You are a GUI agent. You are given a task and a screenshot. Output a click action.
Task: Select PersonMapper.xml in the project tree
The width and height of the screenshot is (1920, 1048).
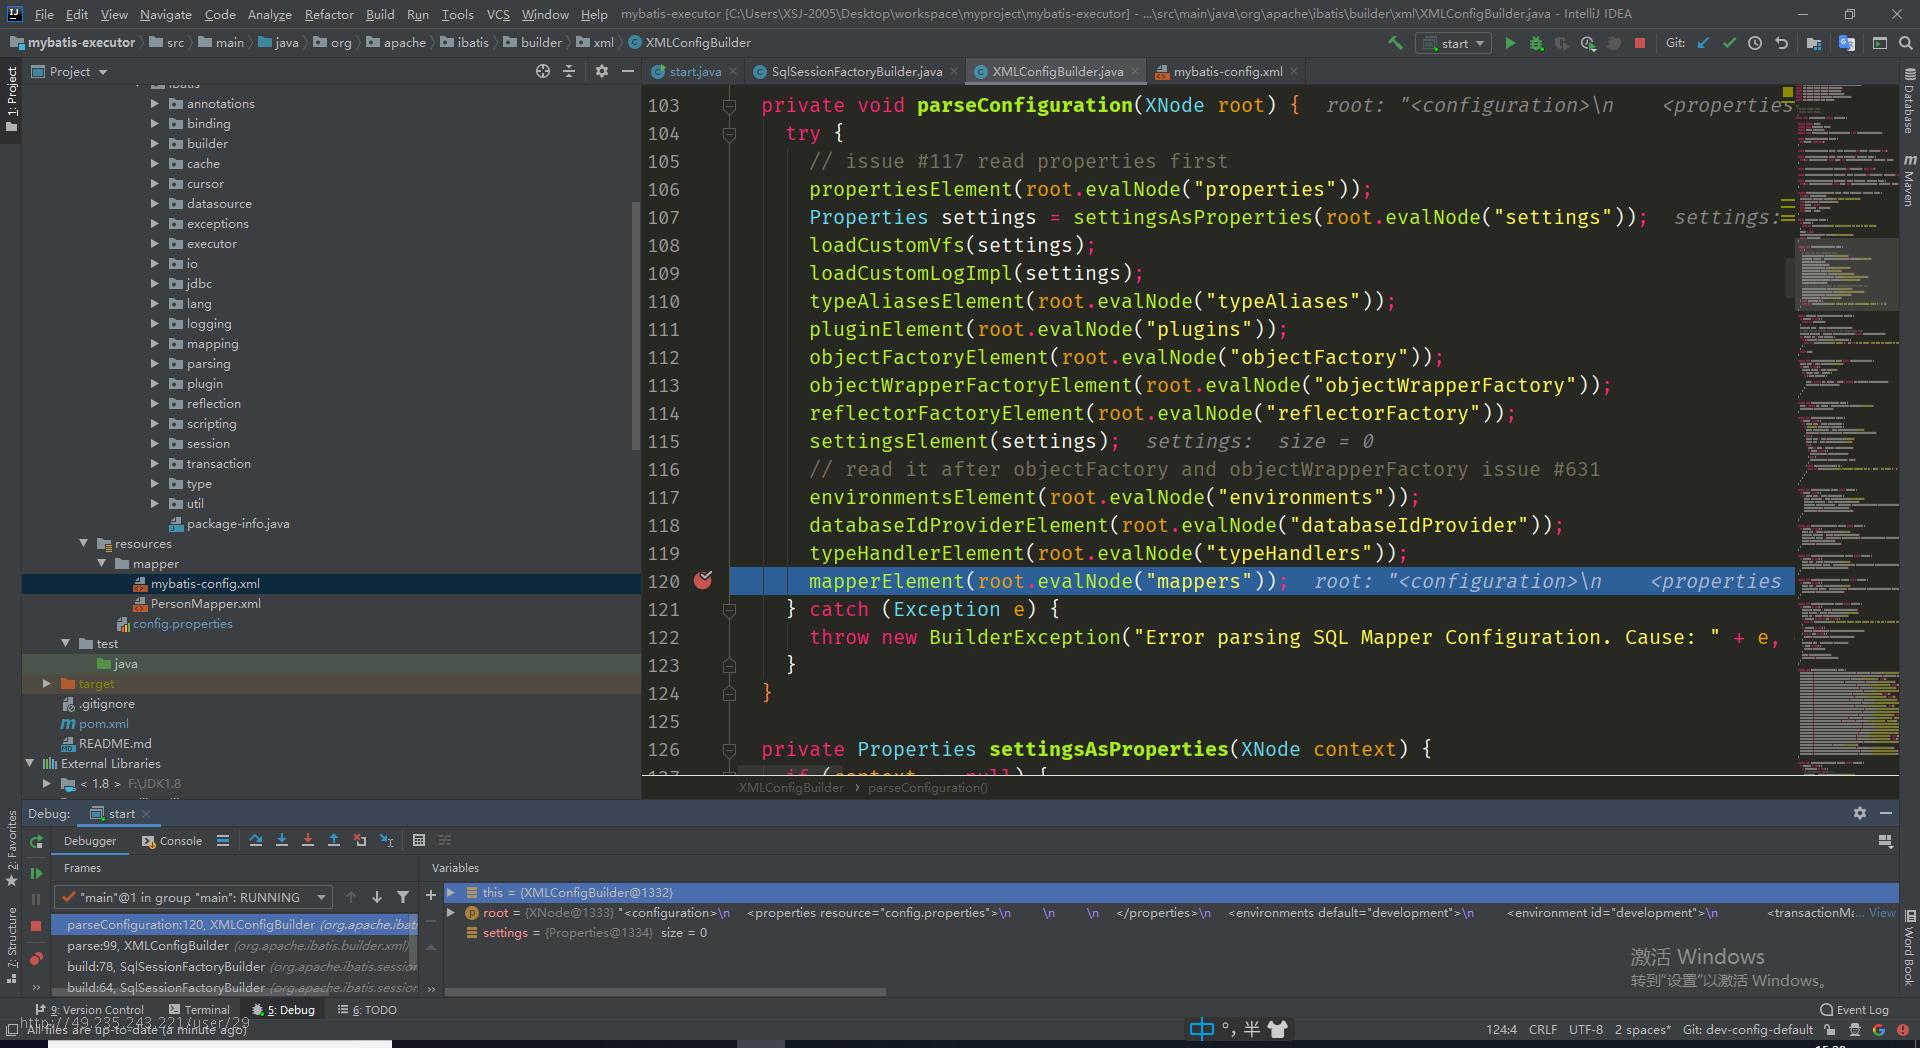[x=205, y=603]
